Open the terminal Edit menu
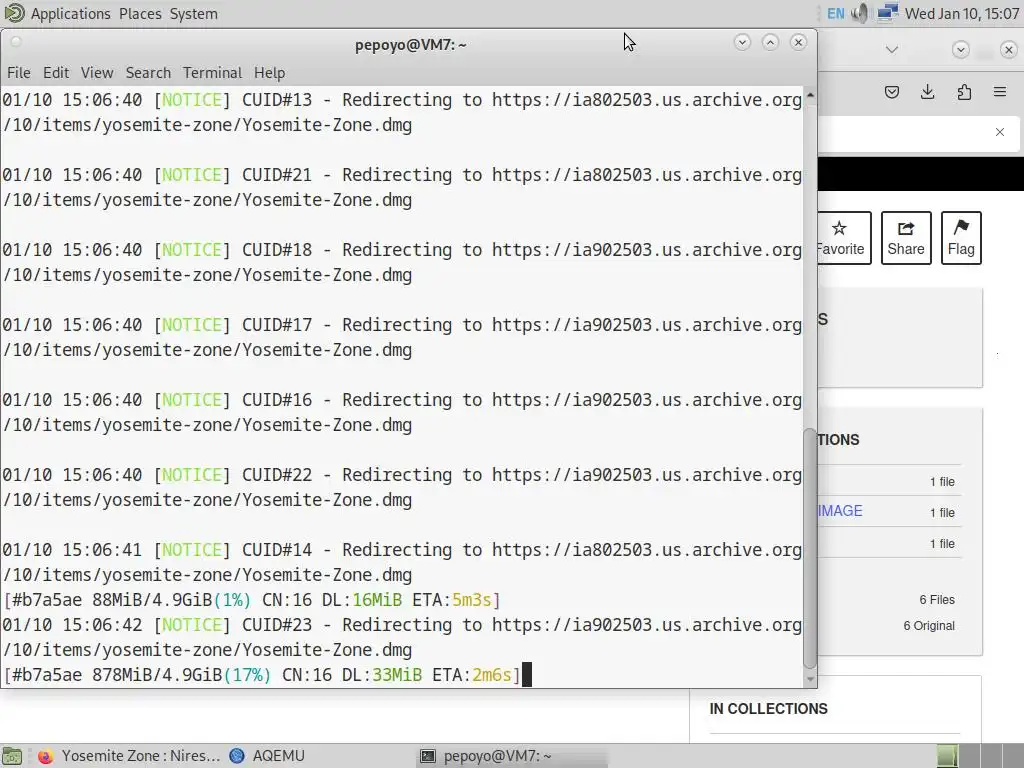The width and height of the screenshot is (1024, 768). coord(56,72)
